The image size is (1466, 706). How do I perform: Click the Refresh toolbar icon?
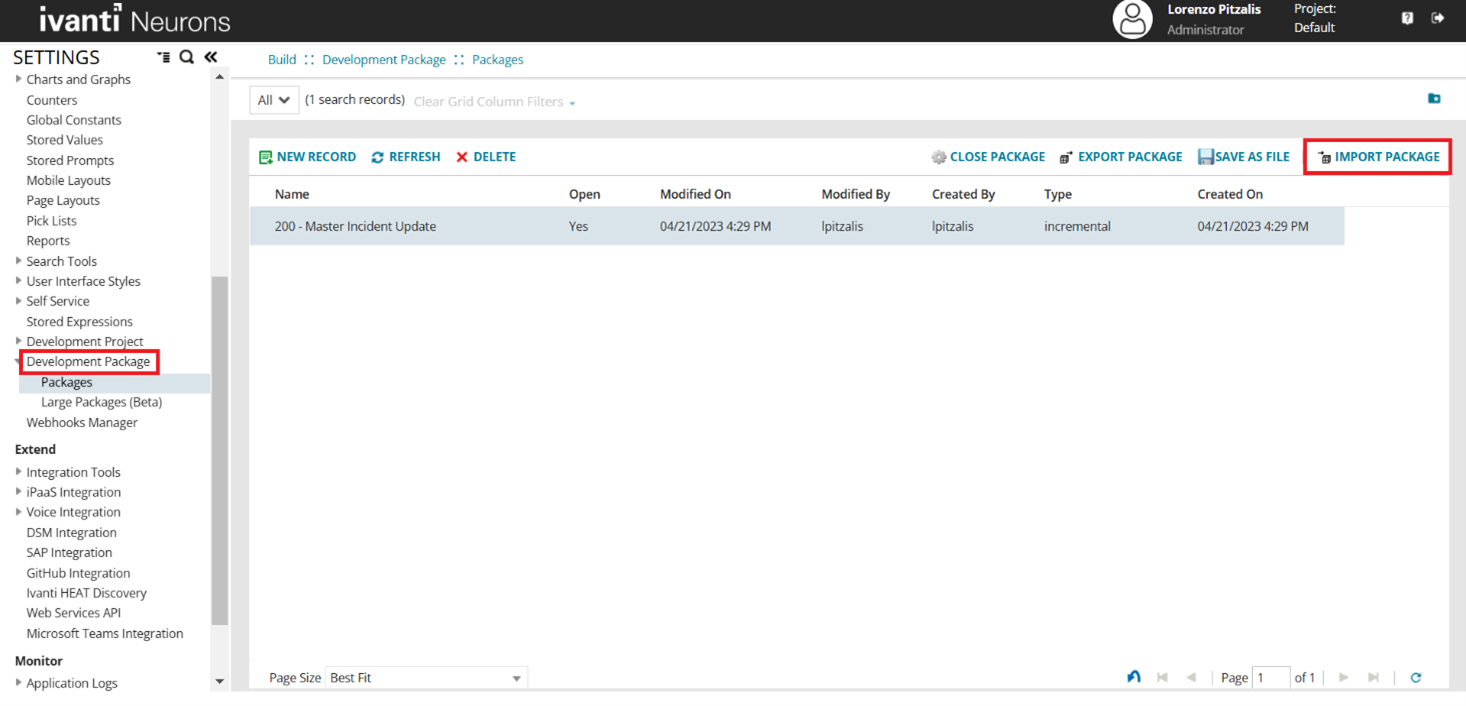(x=377, y=157)
